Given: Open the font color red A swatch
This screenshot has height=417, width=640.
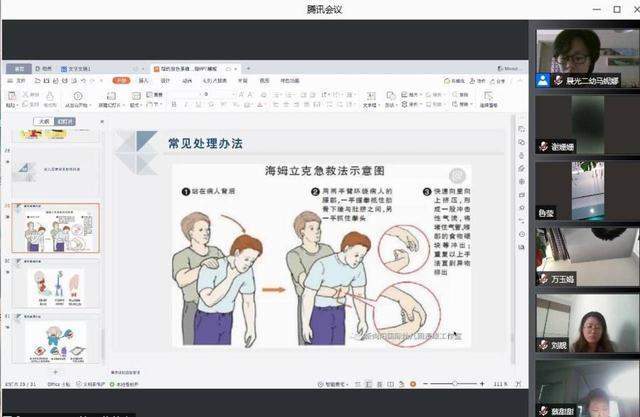Looking at the screenshot, I should pos(260,105).
